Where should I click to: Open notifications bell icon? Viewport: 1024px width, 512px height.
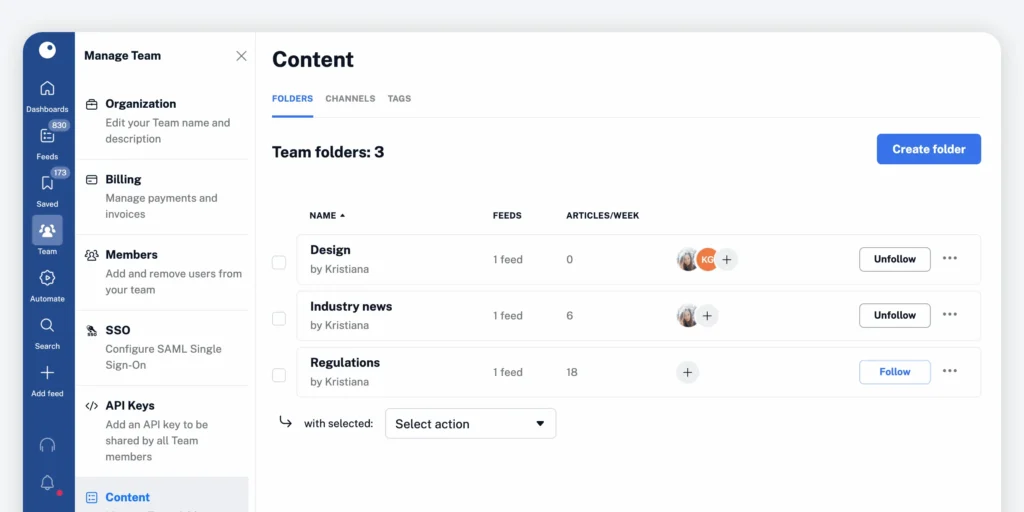tap(47, 484)
